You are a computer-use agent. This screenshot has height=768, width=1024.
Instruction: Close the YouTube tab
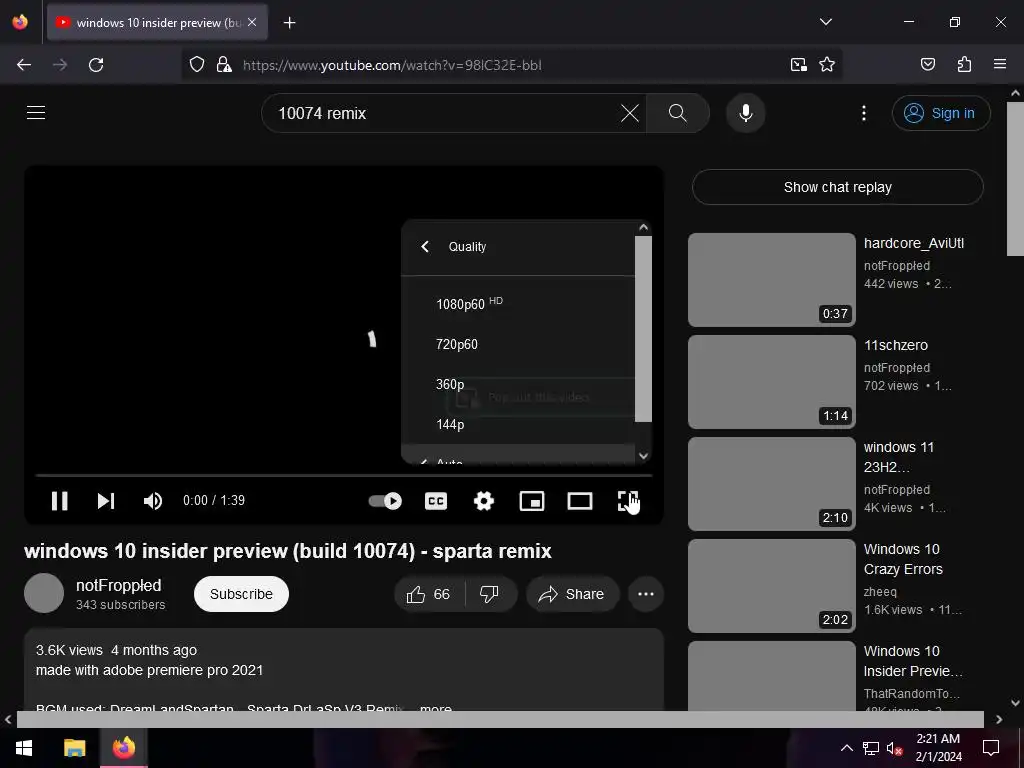(252, 22)
